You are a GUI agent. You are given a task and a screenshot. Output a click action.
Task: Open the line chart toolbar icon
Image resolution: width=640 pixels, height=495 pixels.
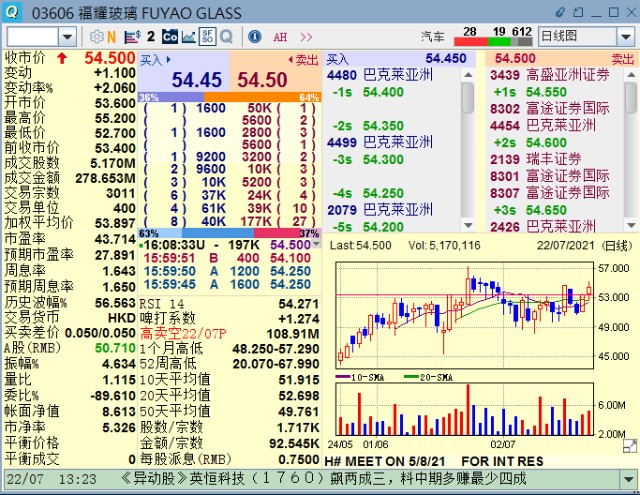pyautogui.click(x=189, y=37)
